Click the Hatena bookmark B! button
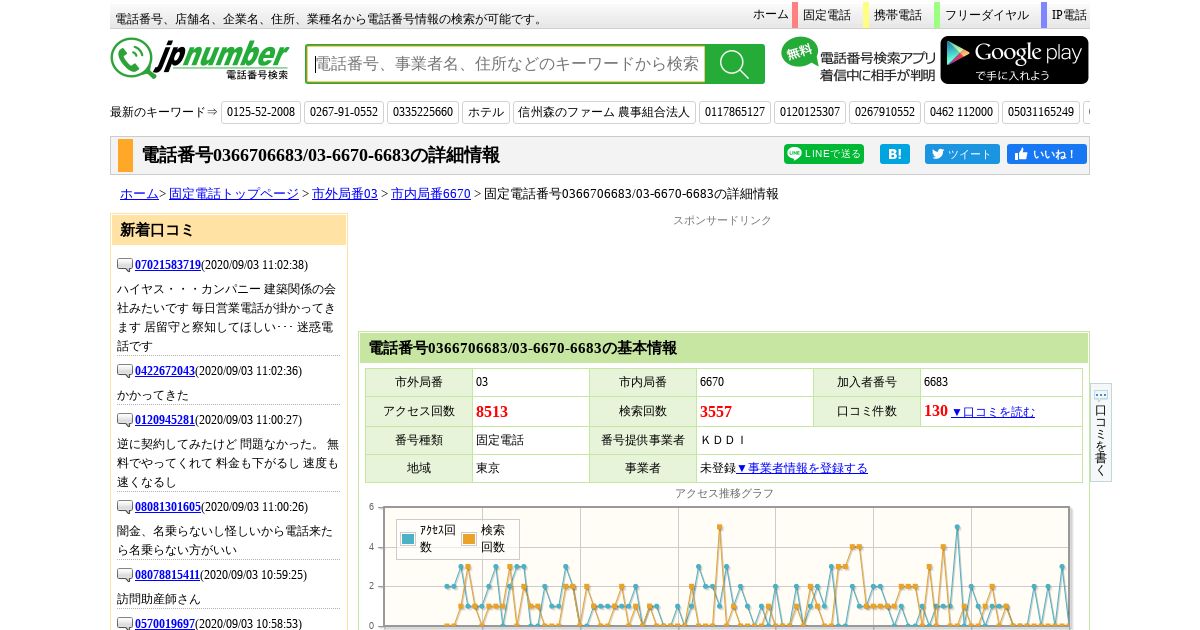Viewport: 1200px width, 630px height. 894,154
